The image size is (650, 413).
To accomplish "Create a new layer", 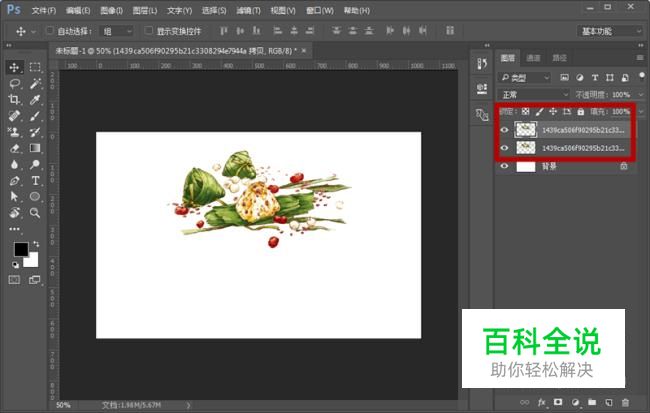I will (609, 402).
